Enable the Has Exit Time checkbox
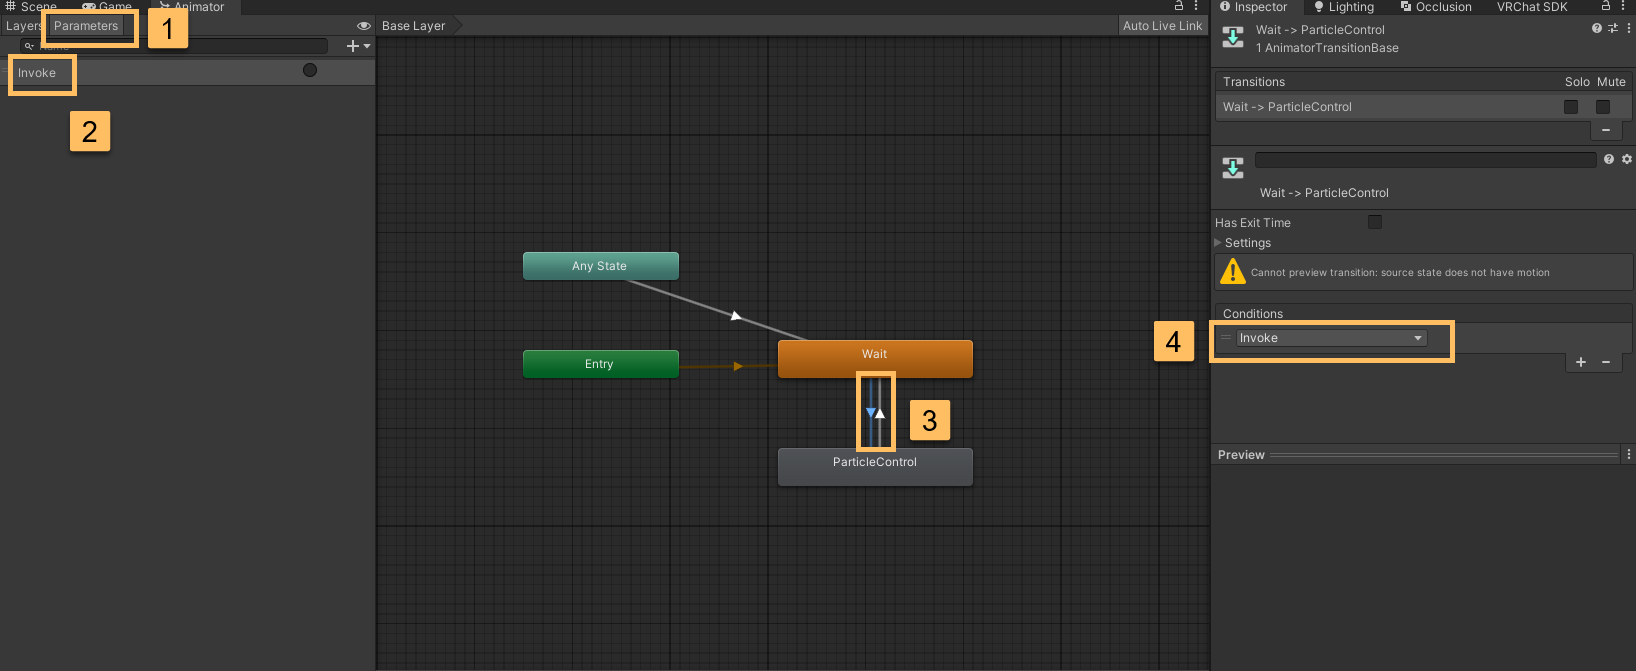This screenshot has width=1636, height=671. (1375, 222)
